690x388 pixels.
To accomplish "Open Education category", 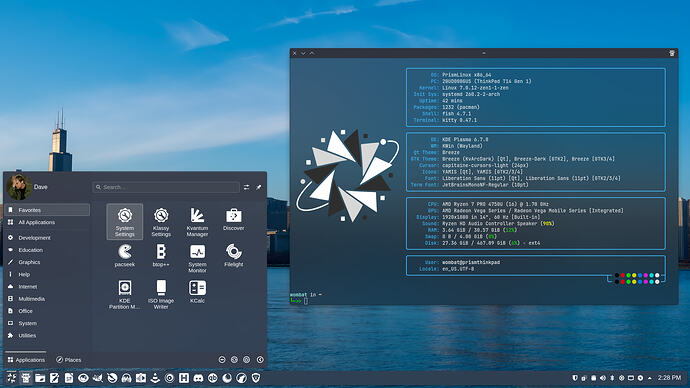I will point(48,250).
